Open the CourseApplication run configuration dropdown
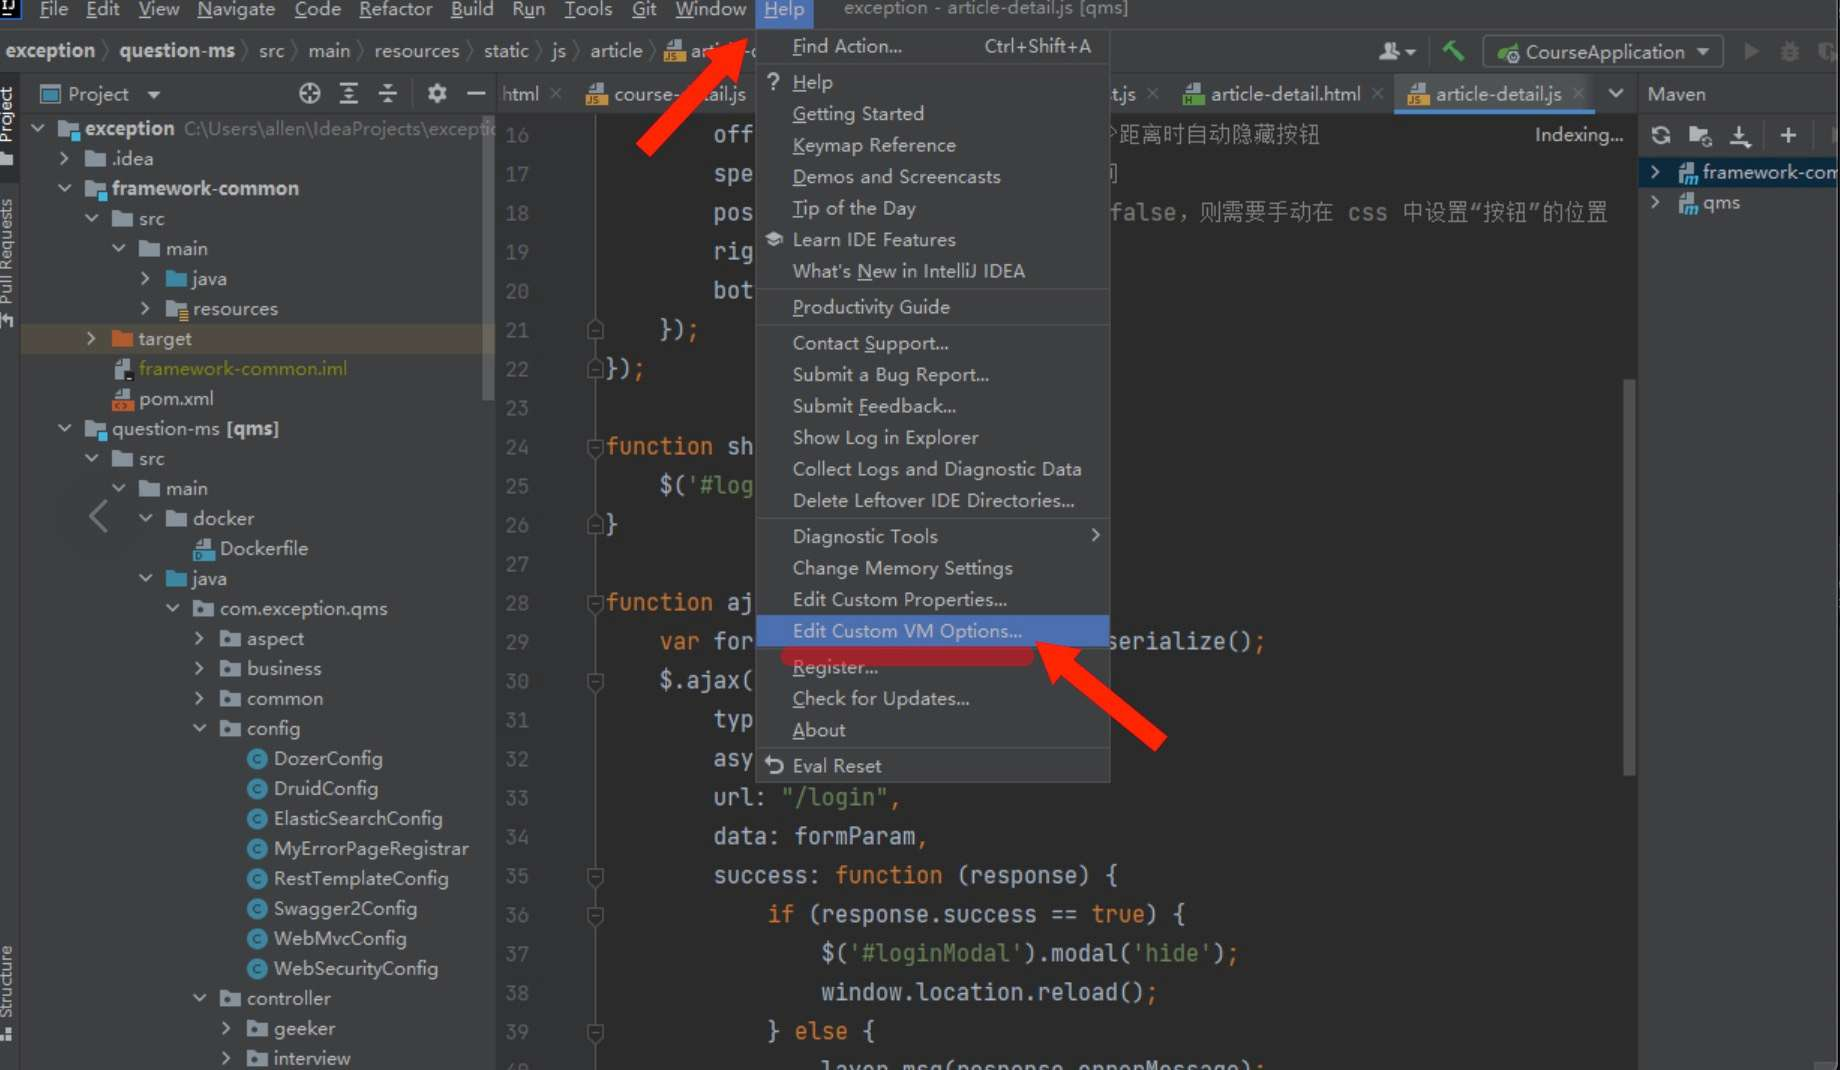This screenshot has height=1070, width=1840. click(1603, 51)
